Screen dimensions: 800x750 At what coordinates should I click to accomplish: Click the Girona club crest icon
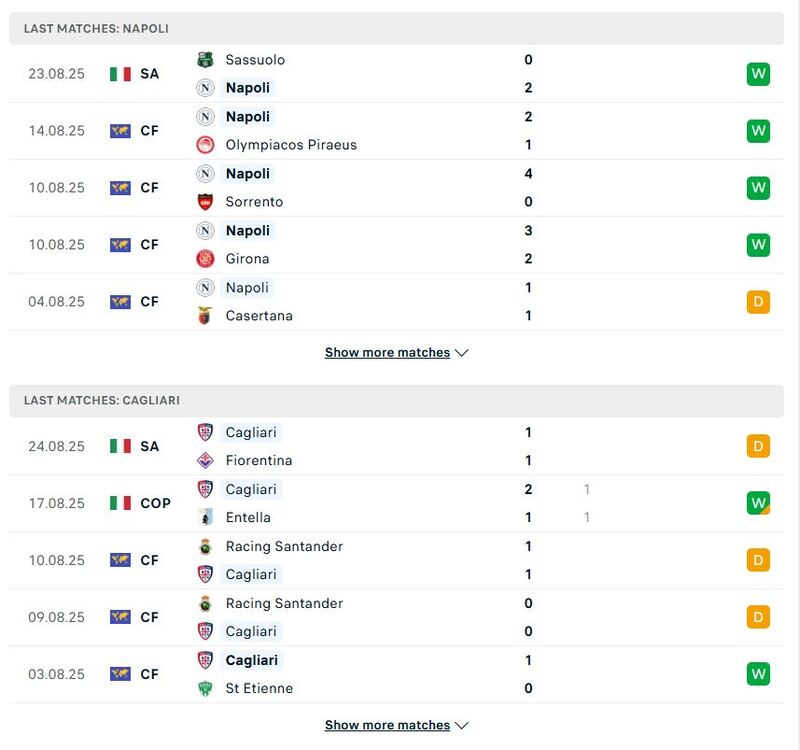point(205,259)
